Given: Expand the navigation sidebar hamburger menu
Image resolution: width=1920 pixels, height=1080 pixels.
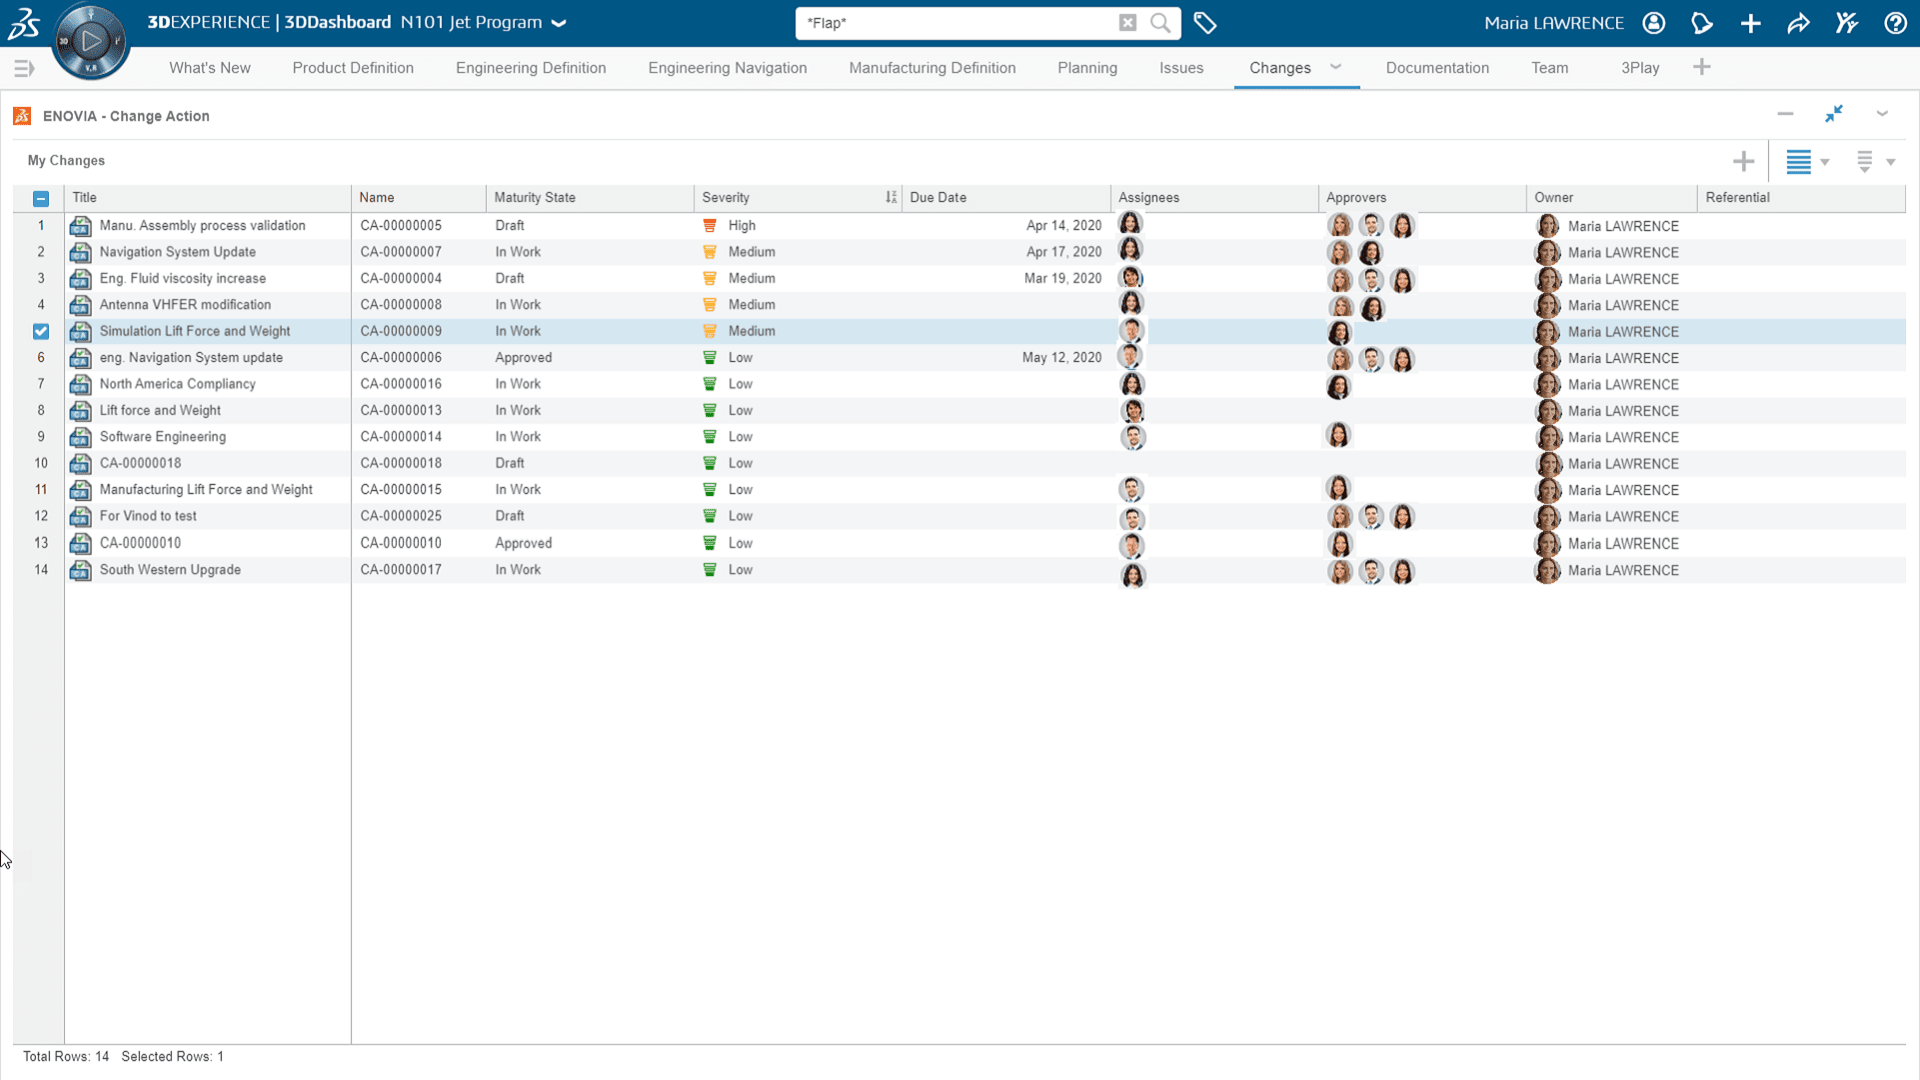Looking at the screenshot, I should [x=24, y=67].
